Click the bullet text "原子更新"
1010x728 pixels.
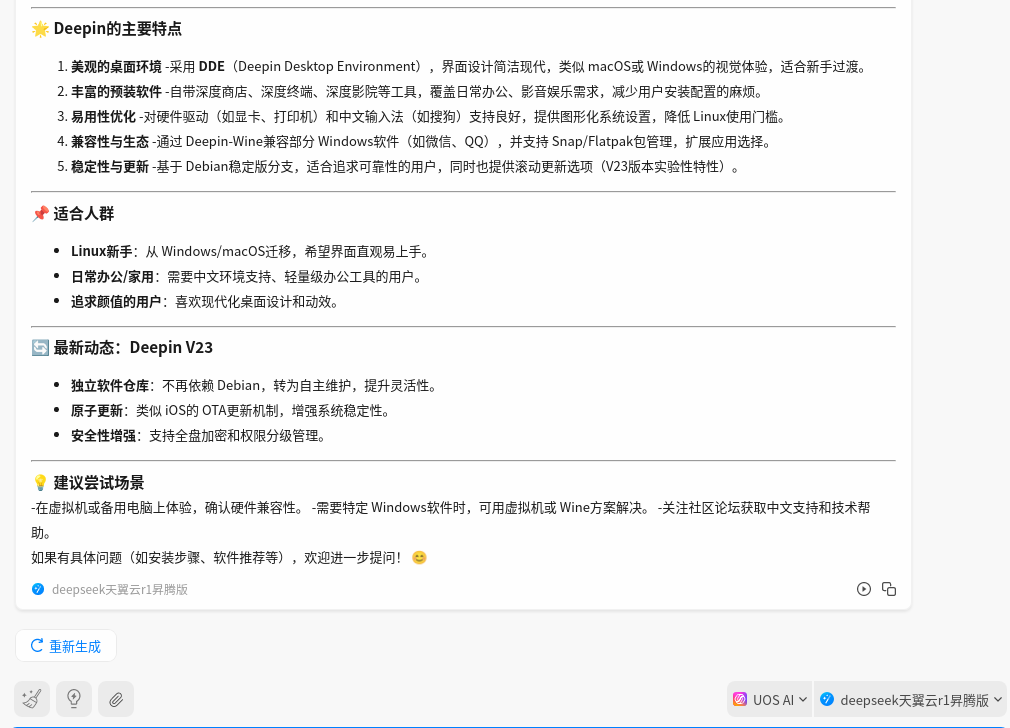pyautogui.click(x=97, y=410)
